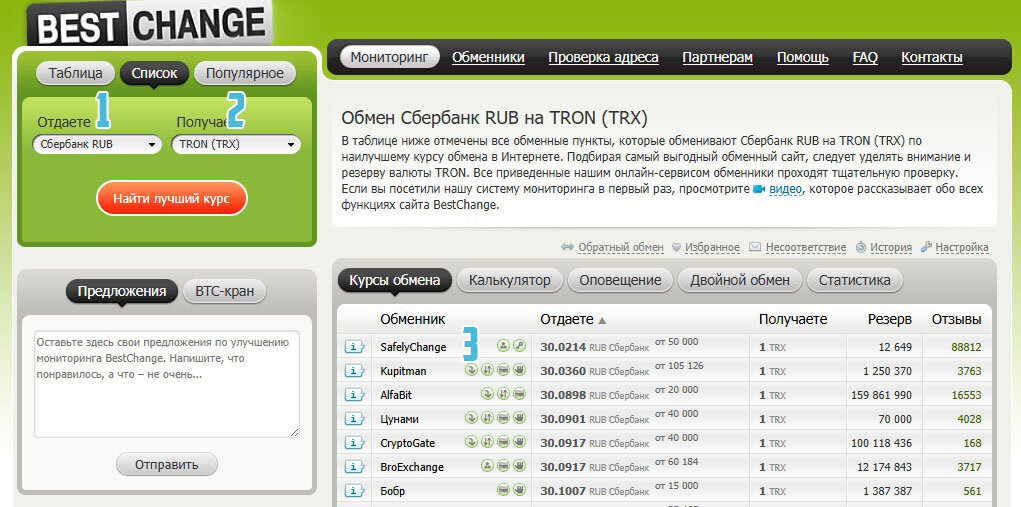The image size is (1021, 507).
Task: Select the Предложения tab
Action: click(122, 292)
